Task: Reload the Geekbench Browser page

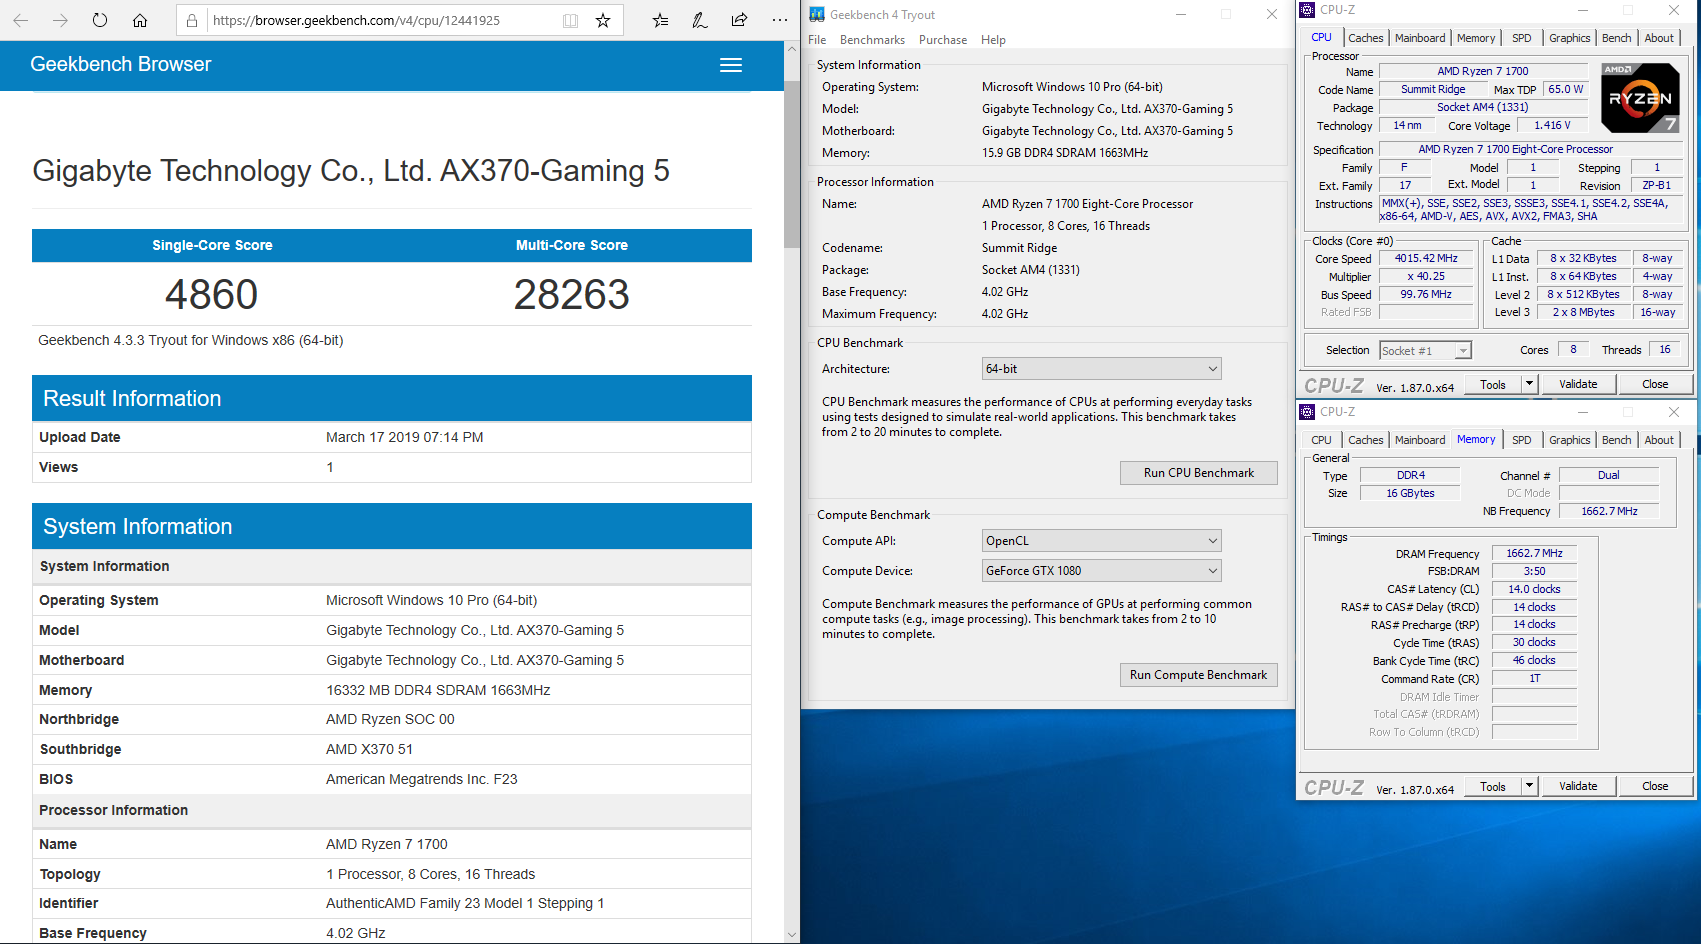Action: (x=100, y=20)
